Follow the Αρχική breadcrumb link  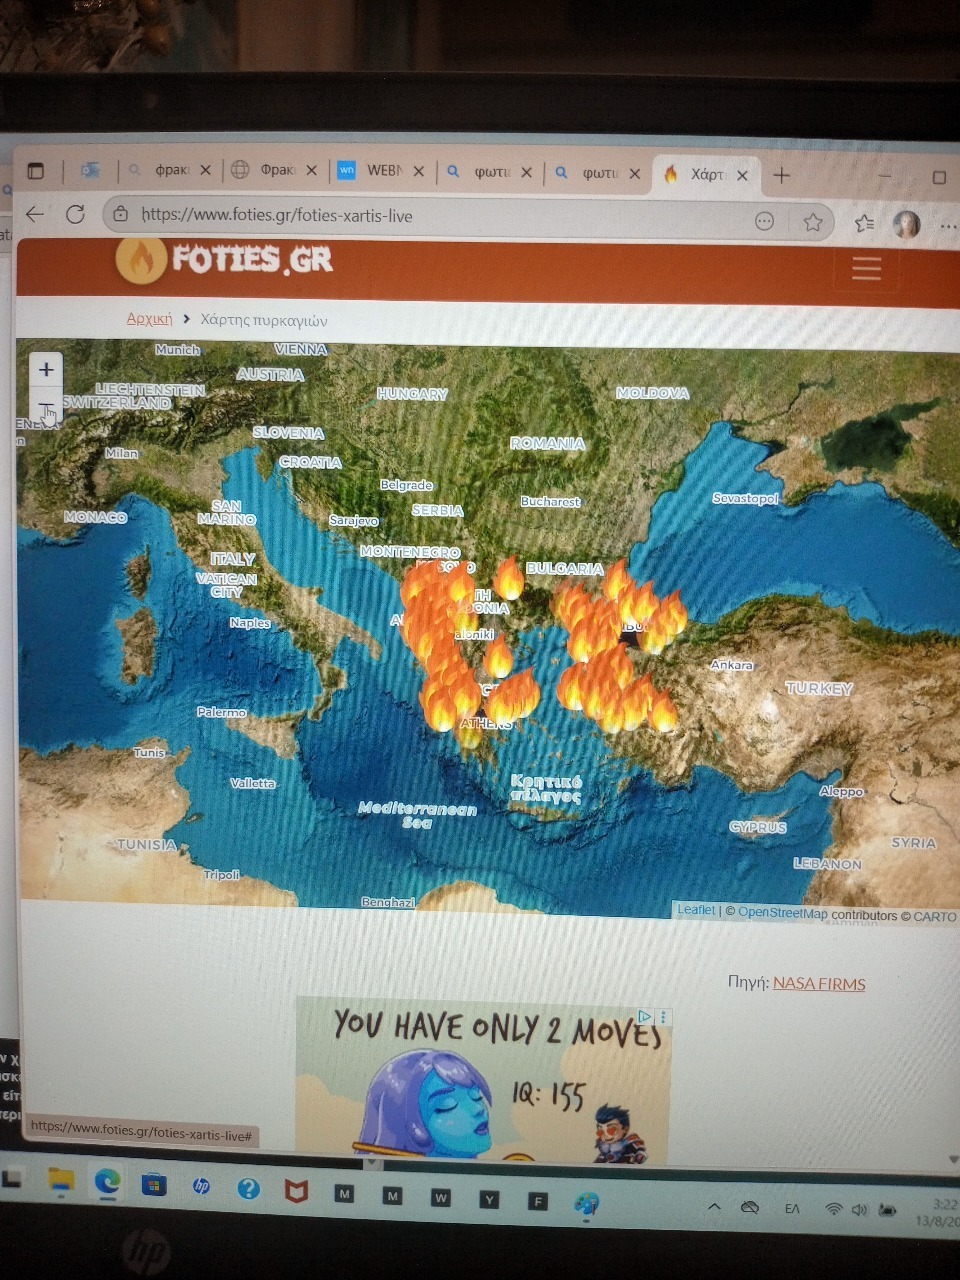point(149,318)
